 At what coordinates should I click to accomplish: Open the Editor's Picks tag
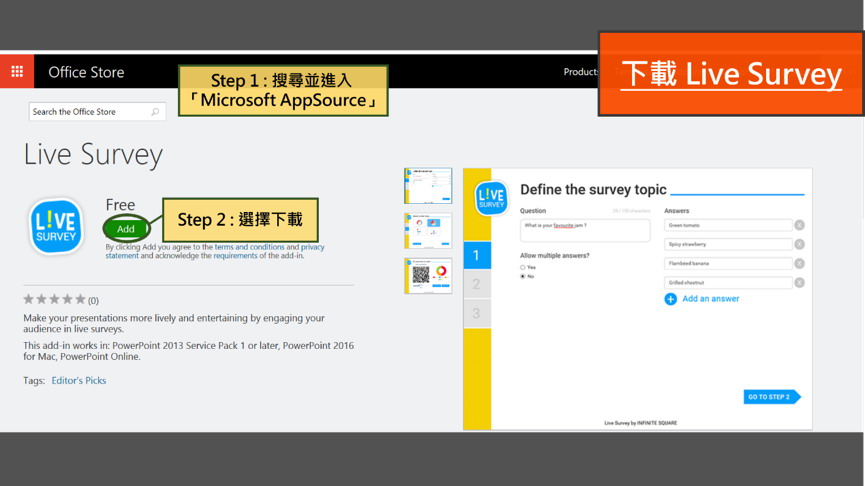[x=79, y=381]
